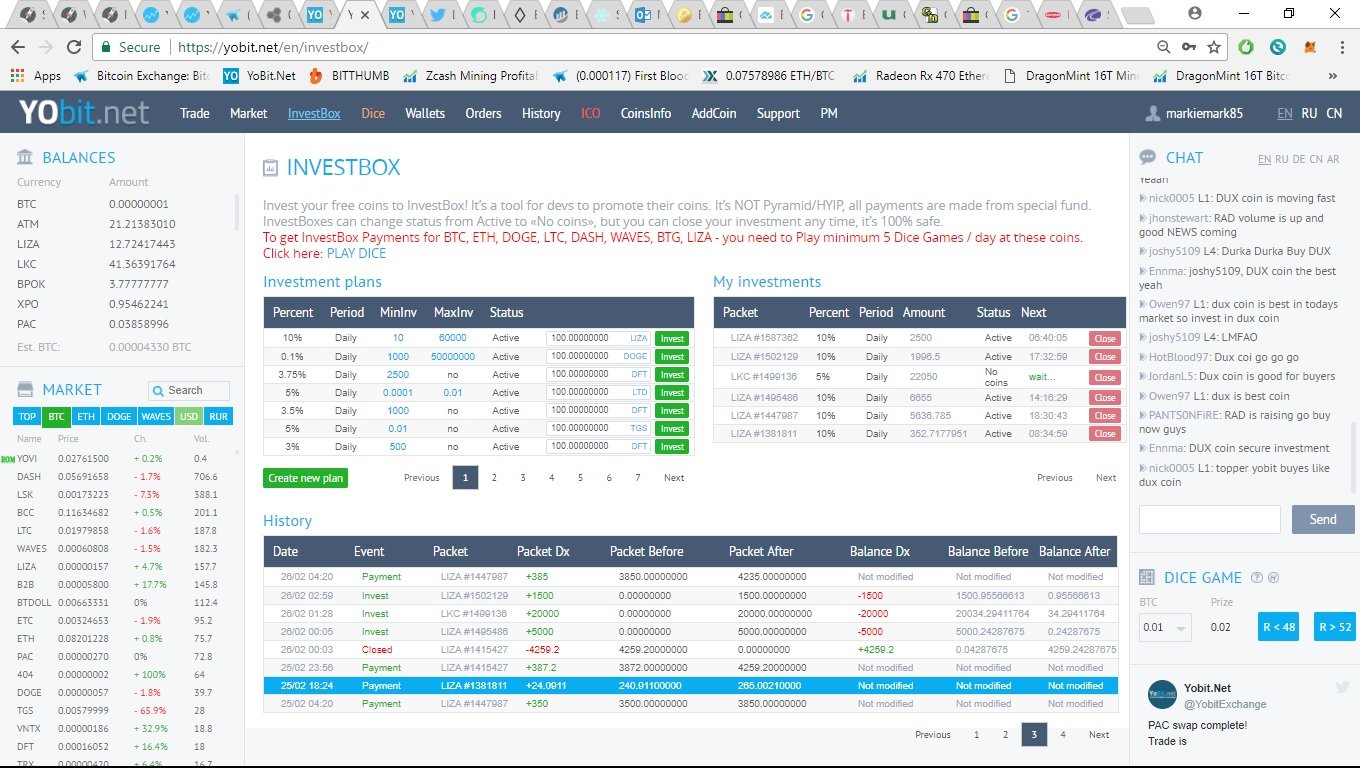1360x768 pixels.
Task: Click the InvestBox document icon
Action: point(271,168)
